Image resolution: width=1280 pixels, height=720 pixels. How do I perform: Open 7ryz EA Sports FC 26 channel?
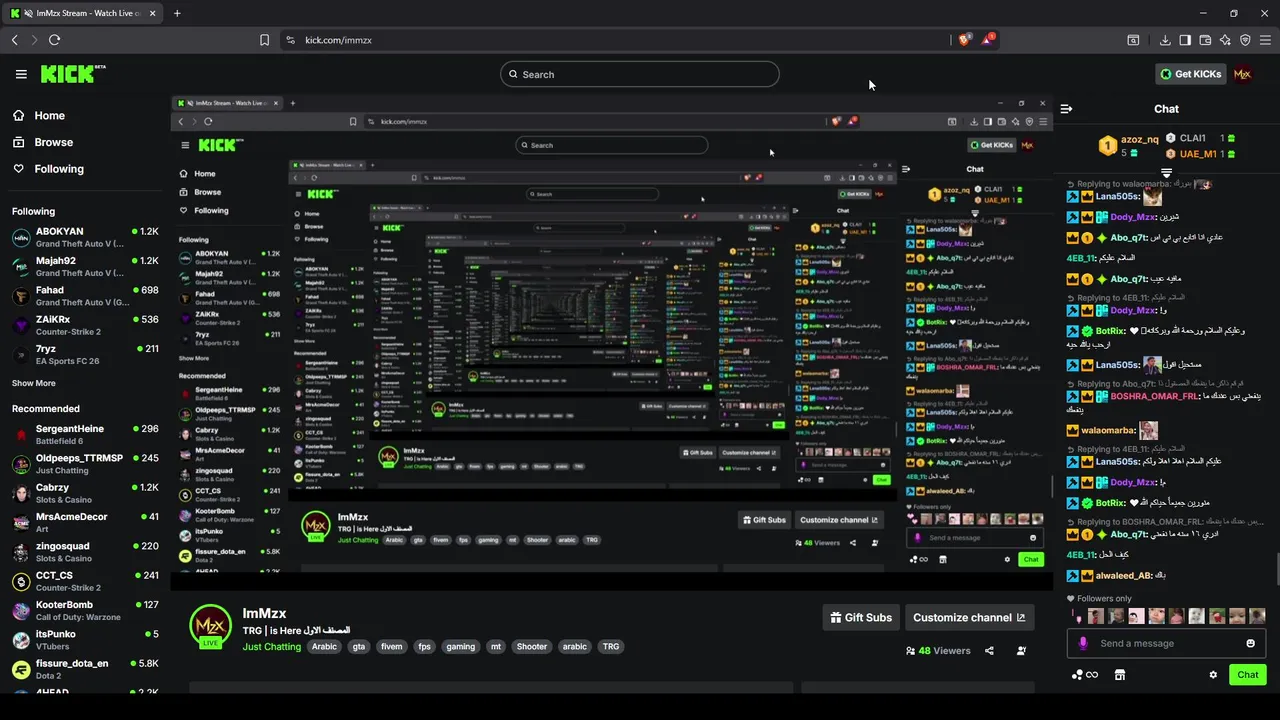pos(85,354)
